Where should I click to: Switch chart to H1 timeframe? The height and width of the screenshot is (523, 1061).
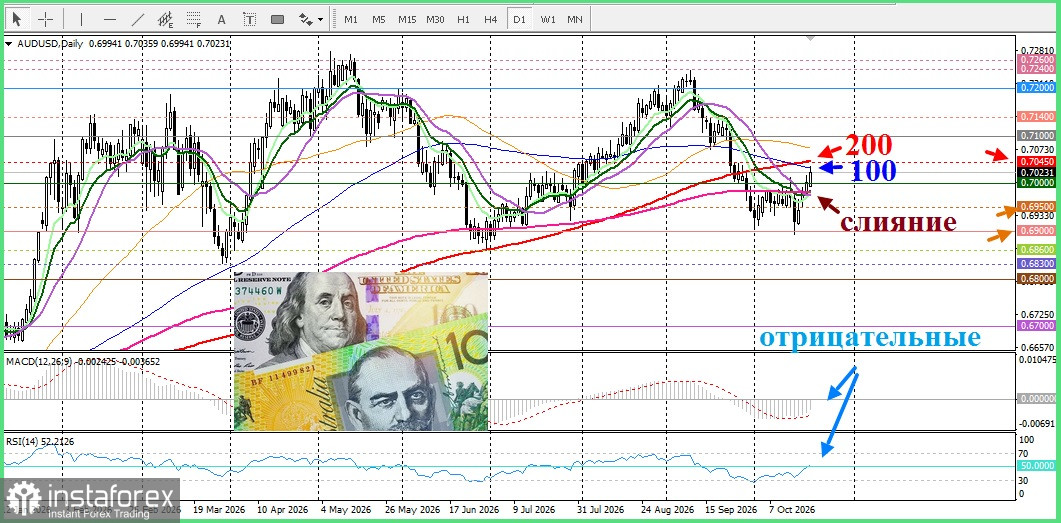(463, 19)
